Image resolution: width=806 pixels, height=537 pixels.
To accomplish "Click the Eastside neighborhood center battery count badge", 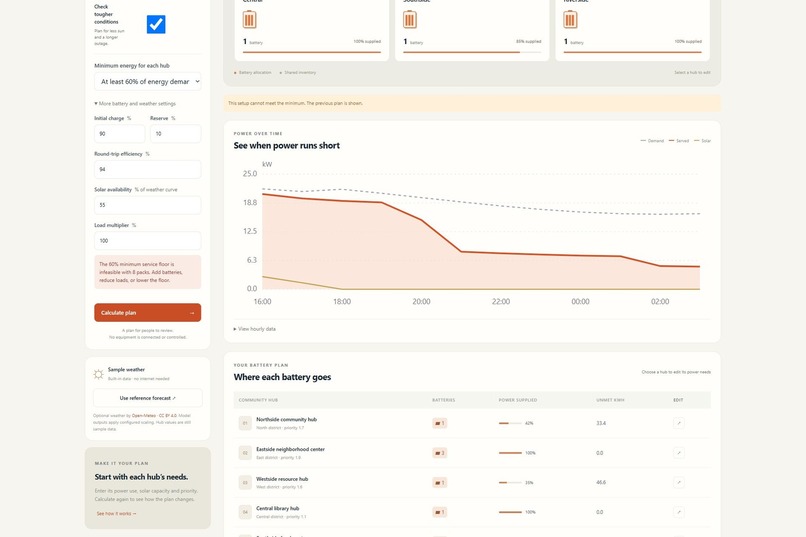I will coord(439,453).
